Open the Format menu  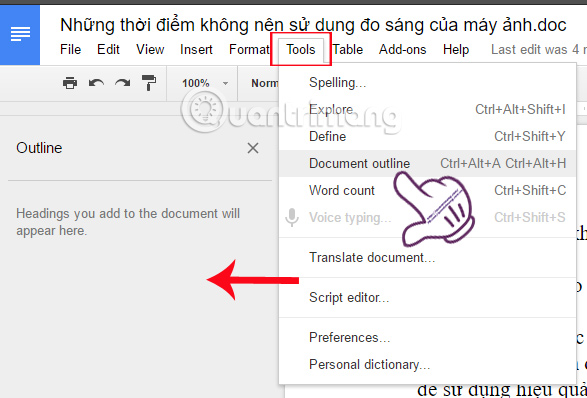(x=249, y=49)
